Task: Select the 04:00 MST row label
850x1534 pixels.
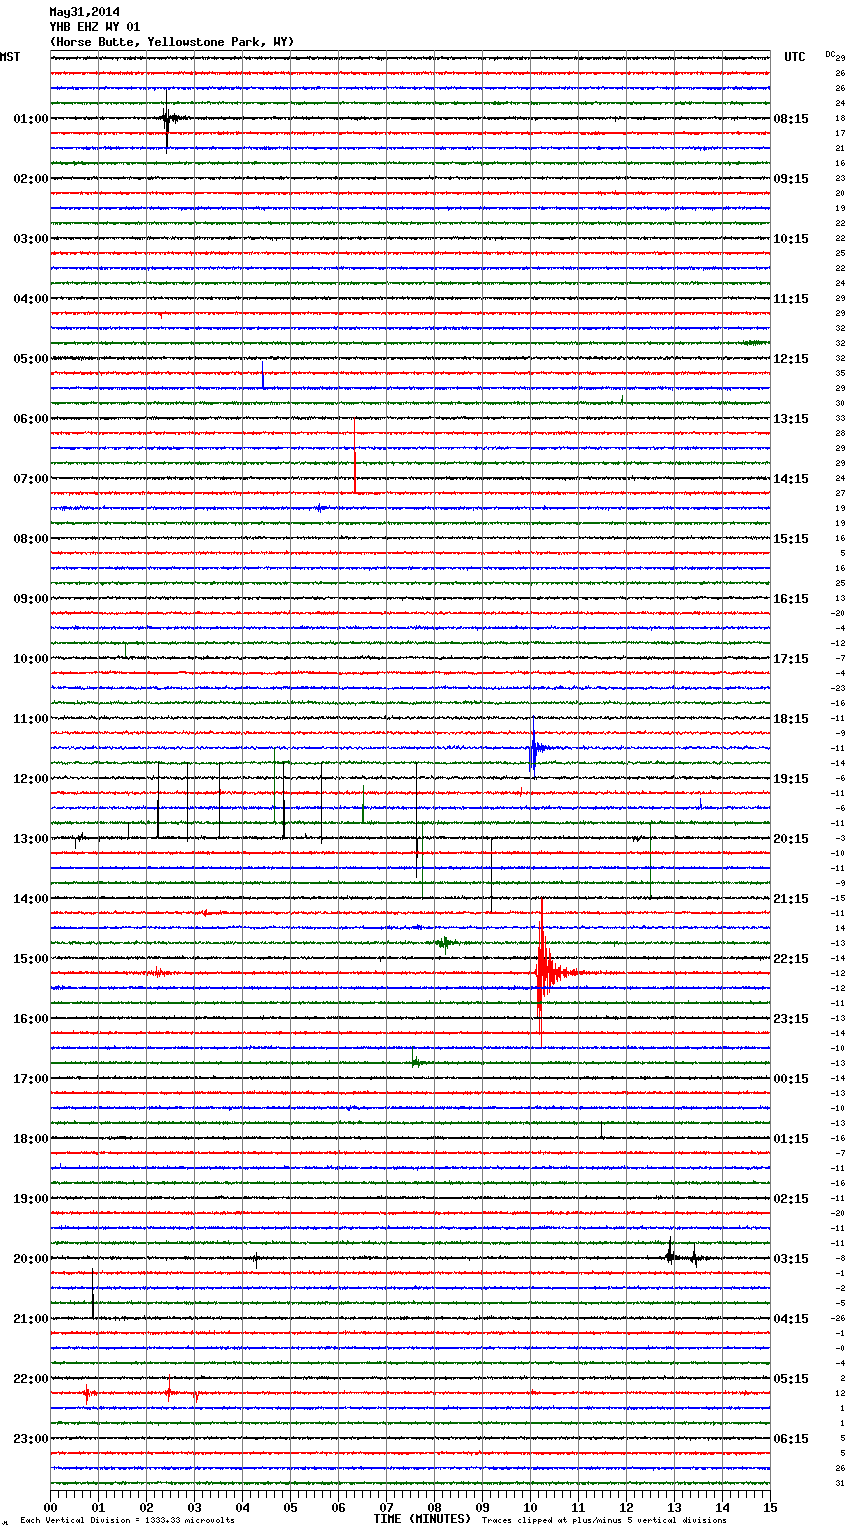Action: coord(31,299)
